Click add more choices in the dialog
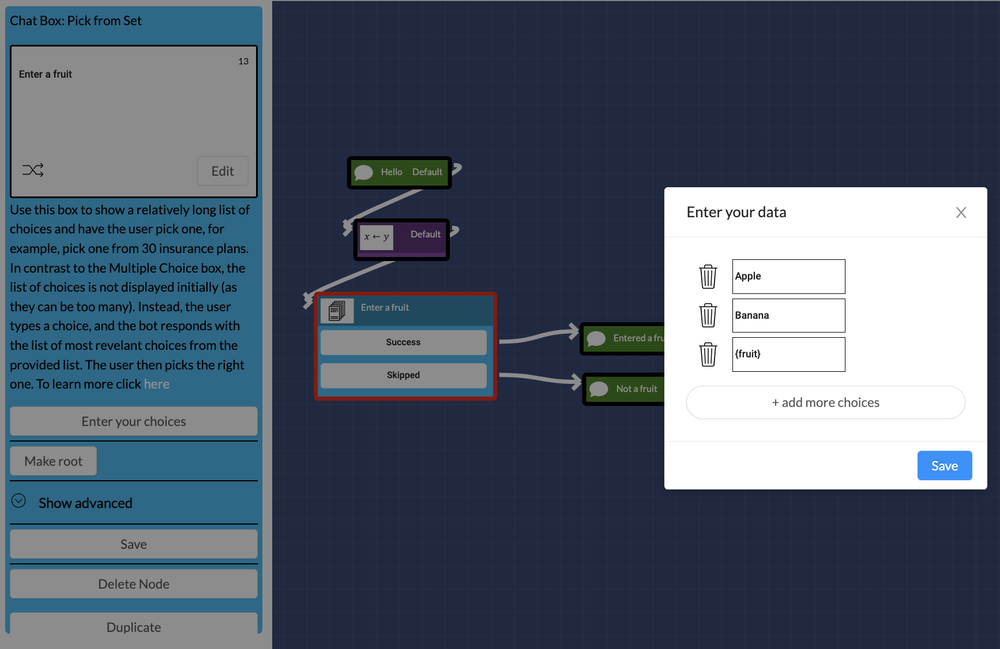Image resolution: width=1000 pixels, height=649 pixels. (x=825, y=402)
